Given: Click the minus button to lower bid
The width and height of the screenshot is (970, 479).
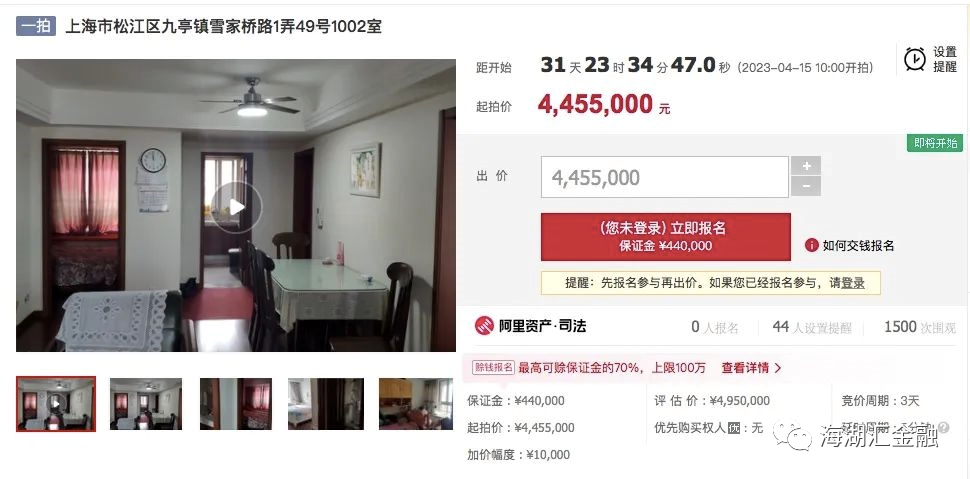Looking at the screenshot, I should point(806,186).
